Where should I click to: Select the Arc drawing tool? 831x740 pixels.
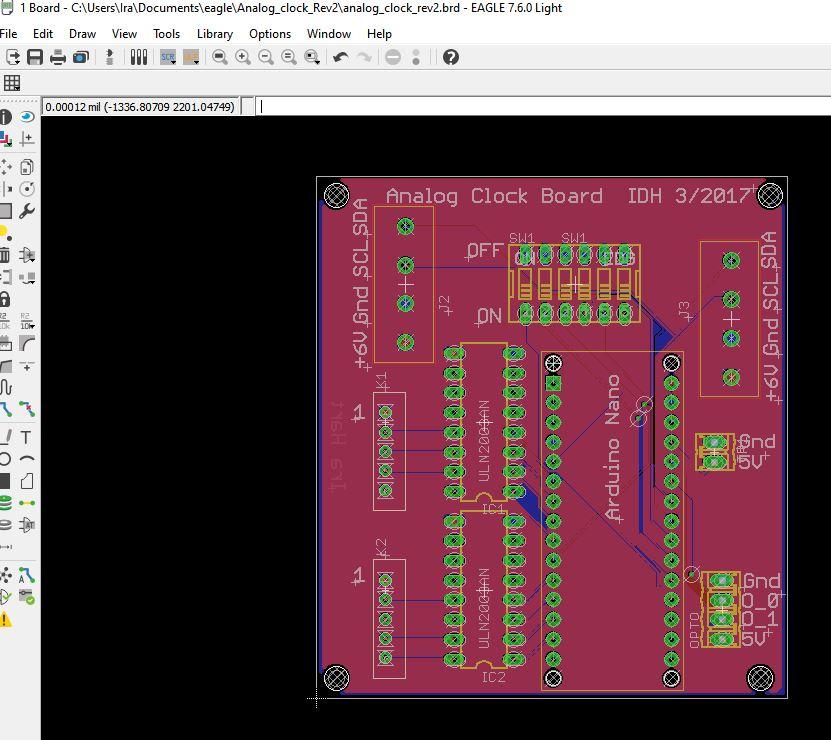(27, 459)
